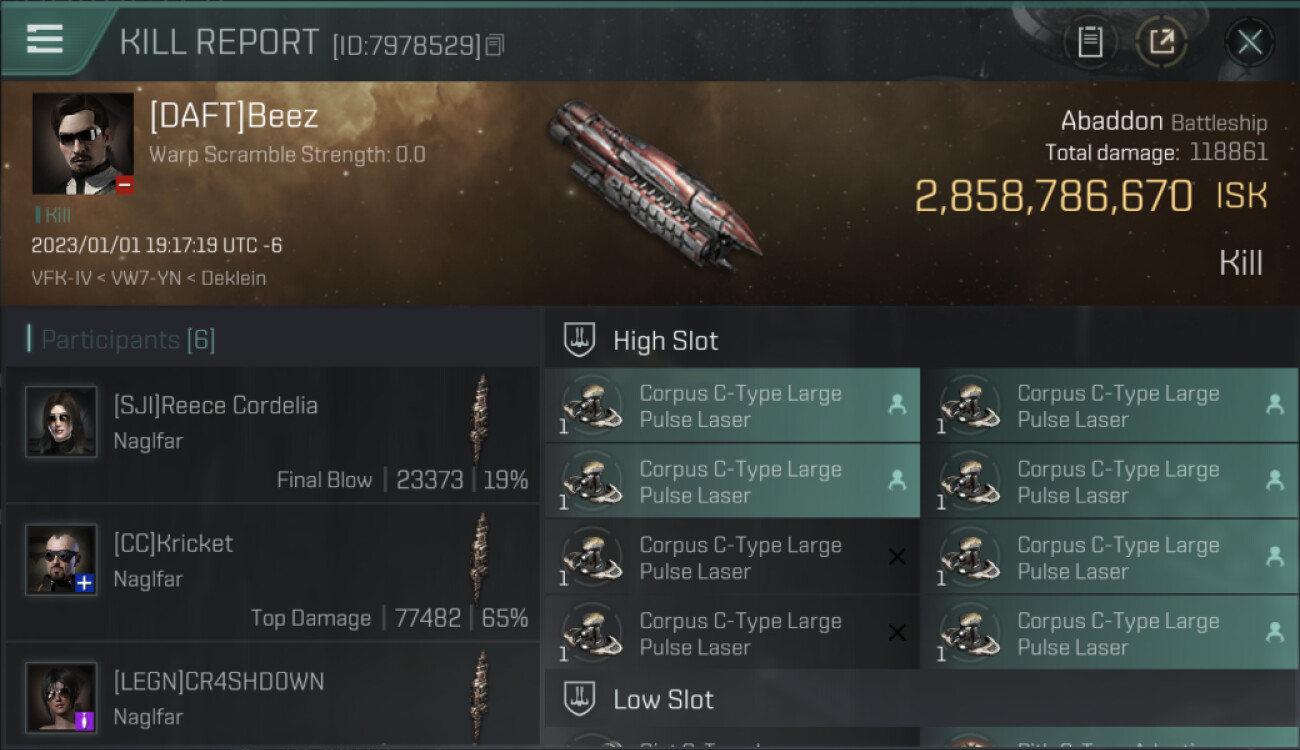
Task: Open Reece Cordelia's portrait
Action: [61, 422]
